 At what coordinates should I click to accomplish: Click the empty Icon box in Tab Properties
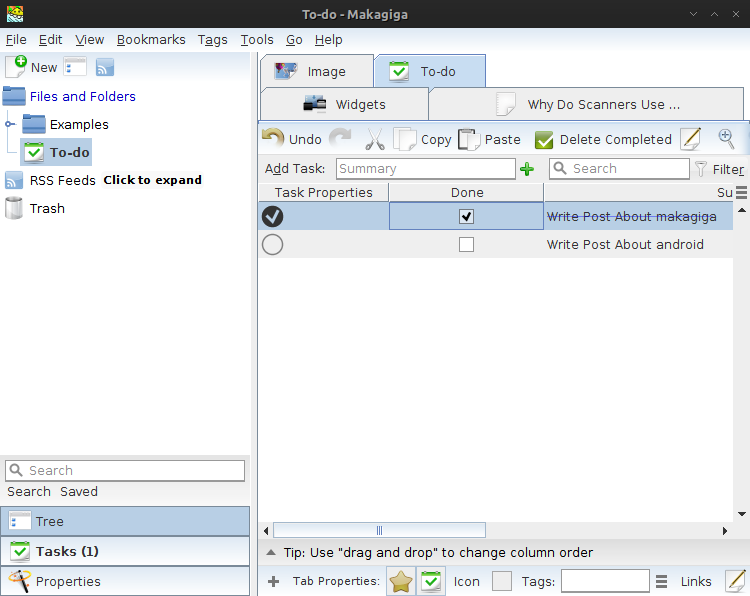point(502,581)
